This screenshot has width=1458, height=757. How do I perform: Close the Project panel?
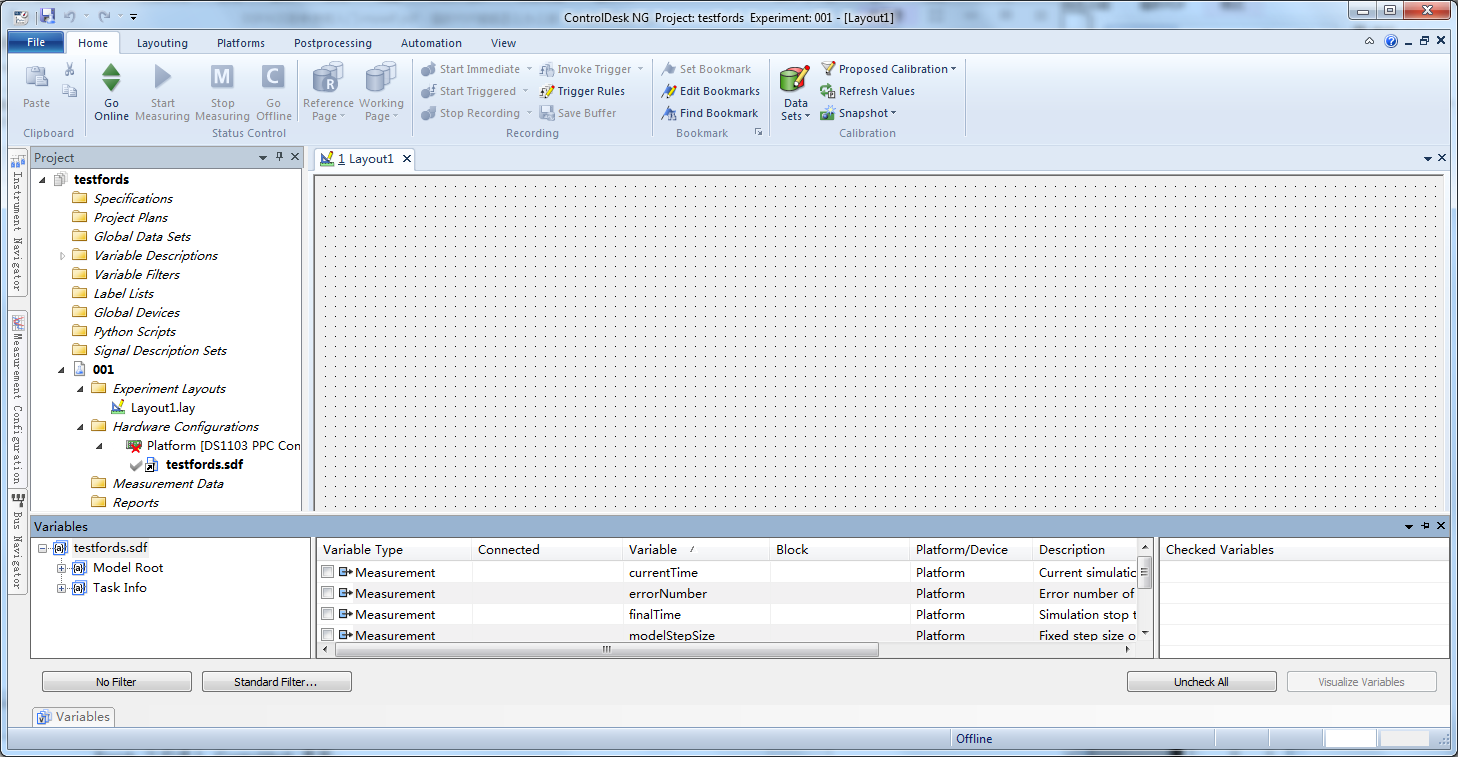(x=295, y=157)
